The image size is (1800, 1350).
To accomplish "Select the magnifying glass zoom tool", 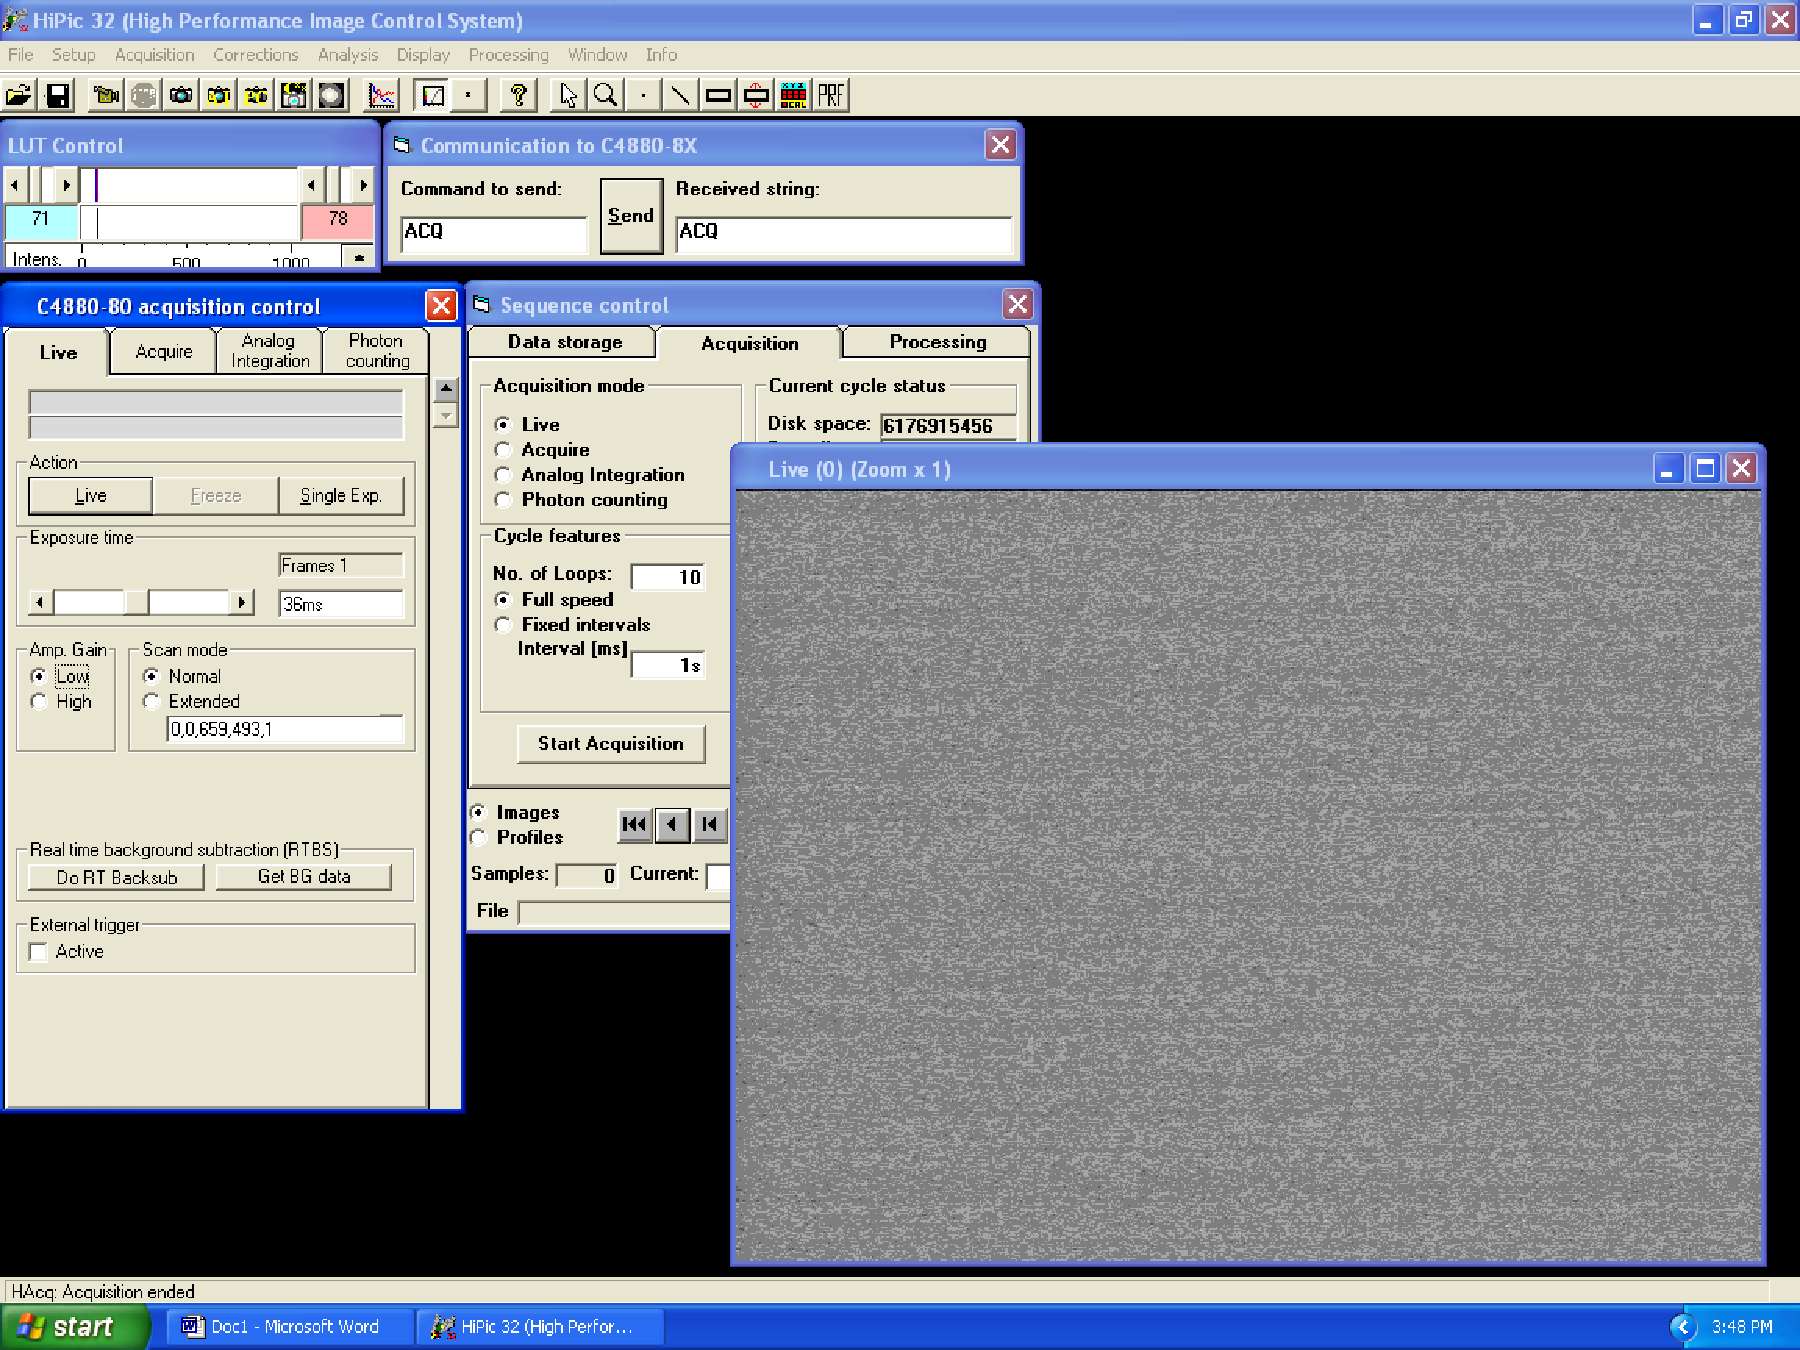I will (x=605, y=96).
